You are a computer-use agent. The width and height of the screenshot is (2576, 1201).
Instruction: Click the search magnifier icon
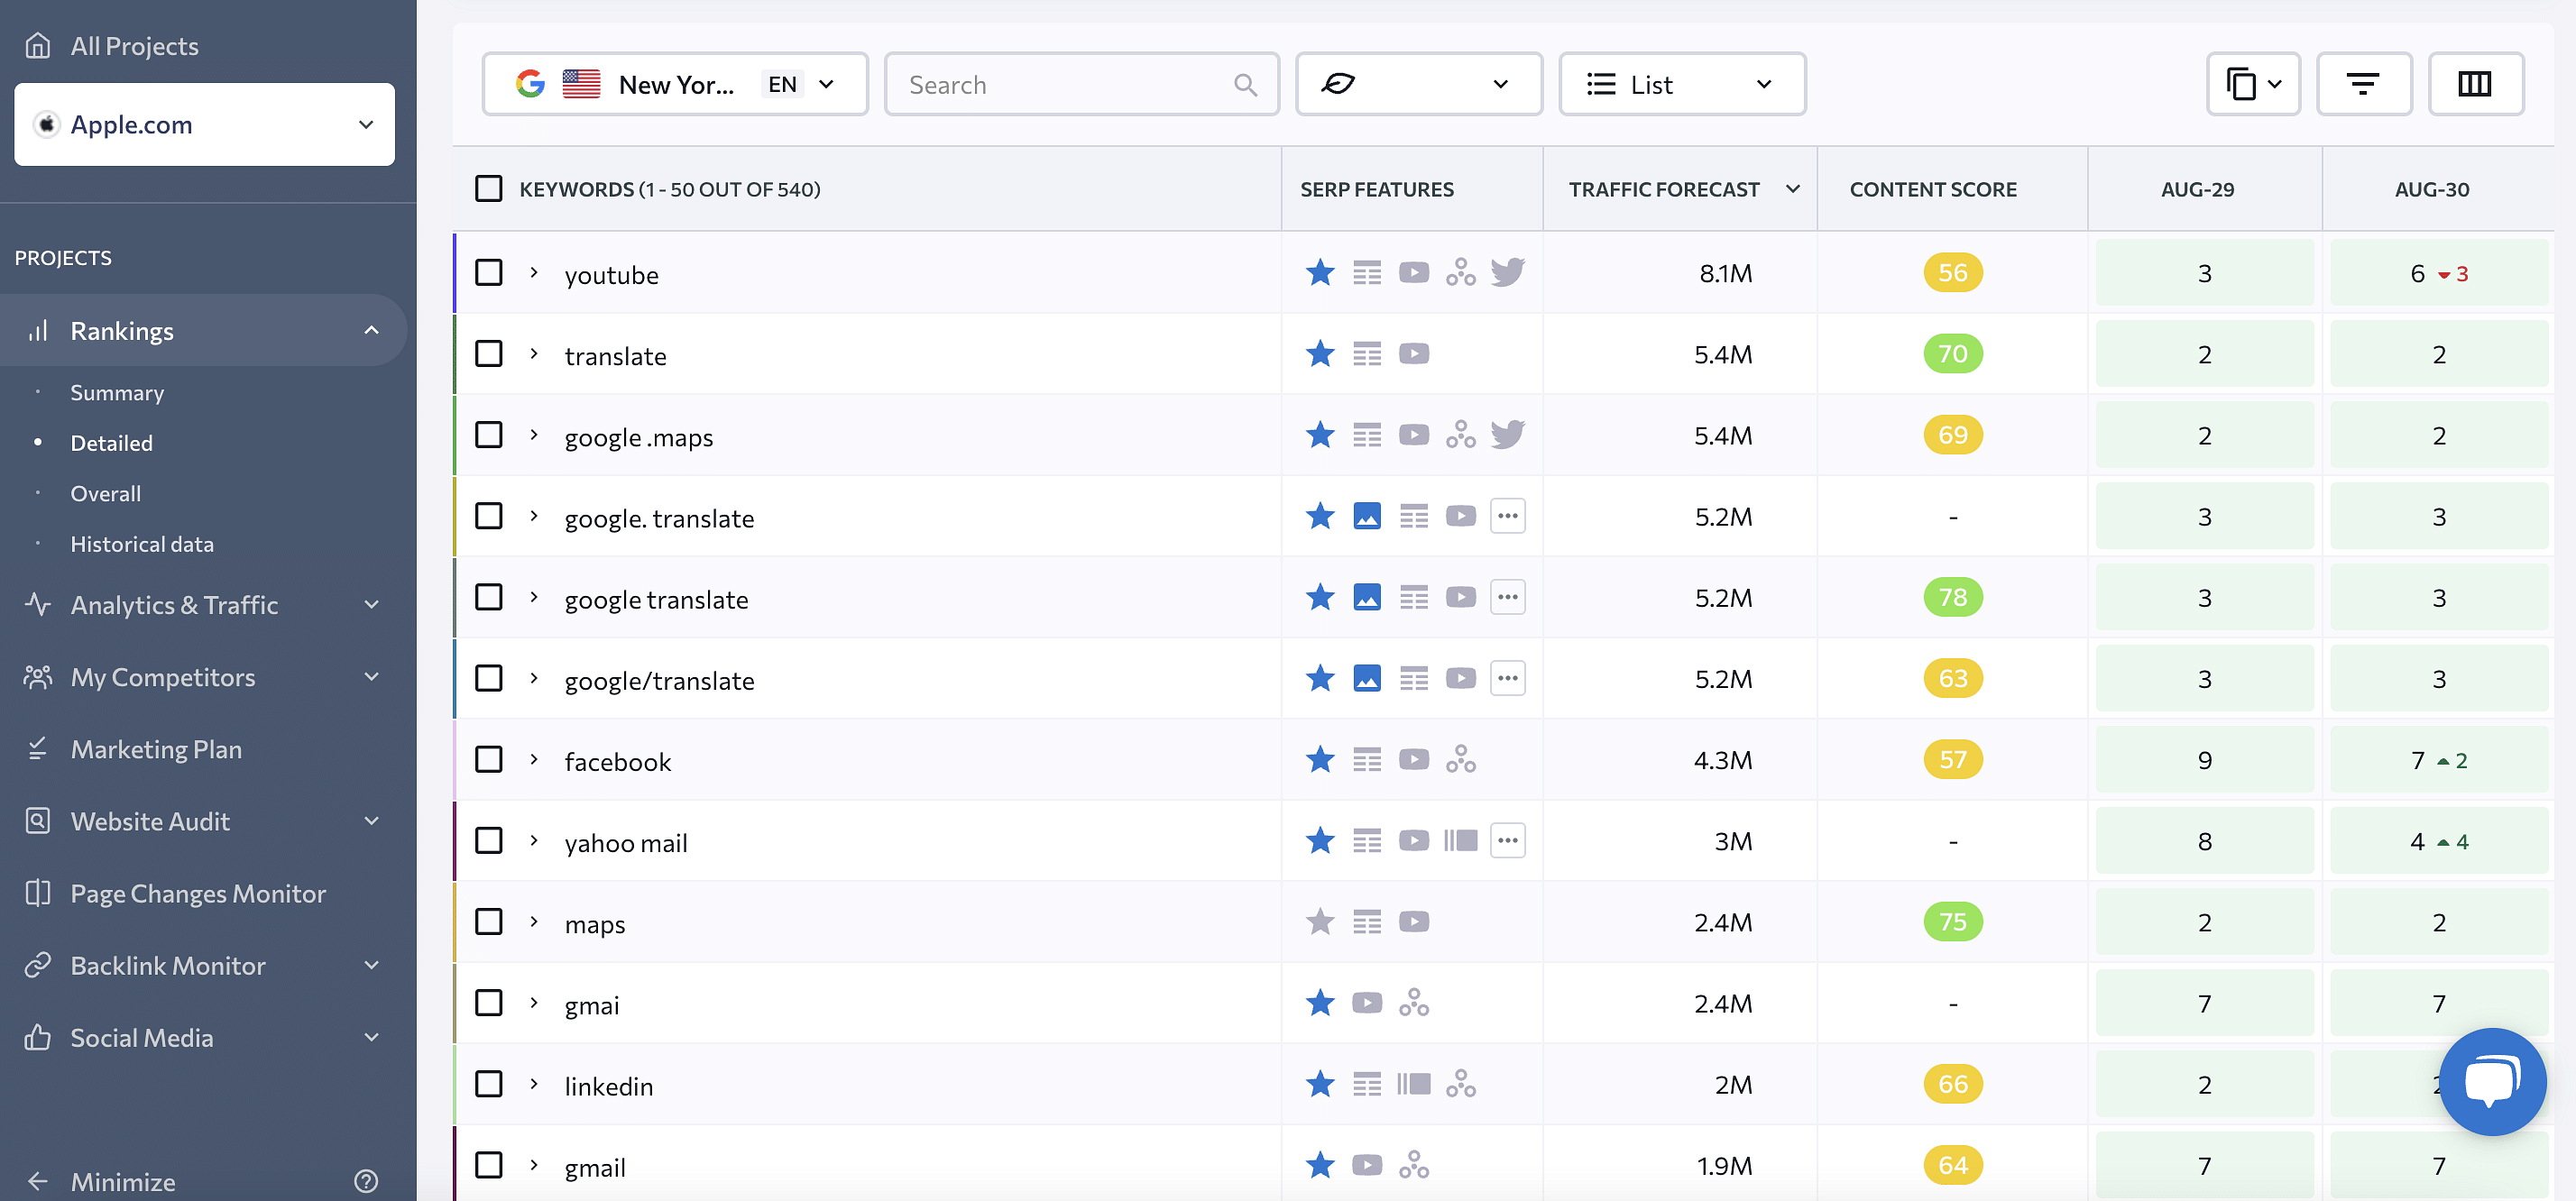tap(1244, 85)
